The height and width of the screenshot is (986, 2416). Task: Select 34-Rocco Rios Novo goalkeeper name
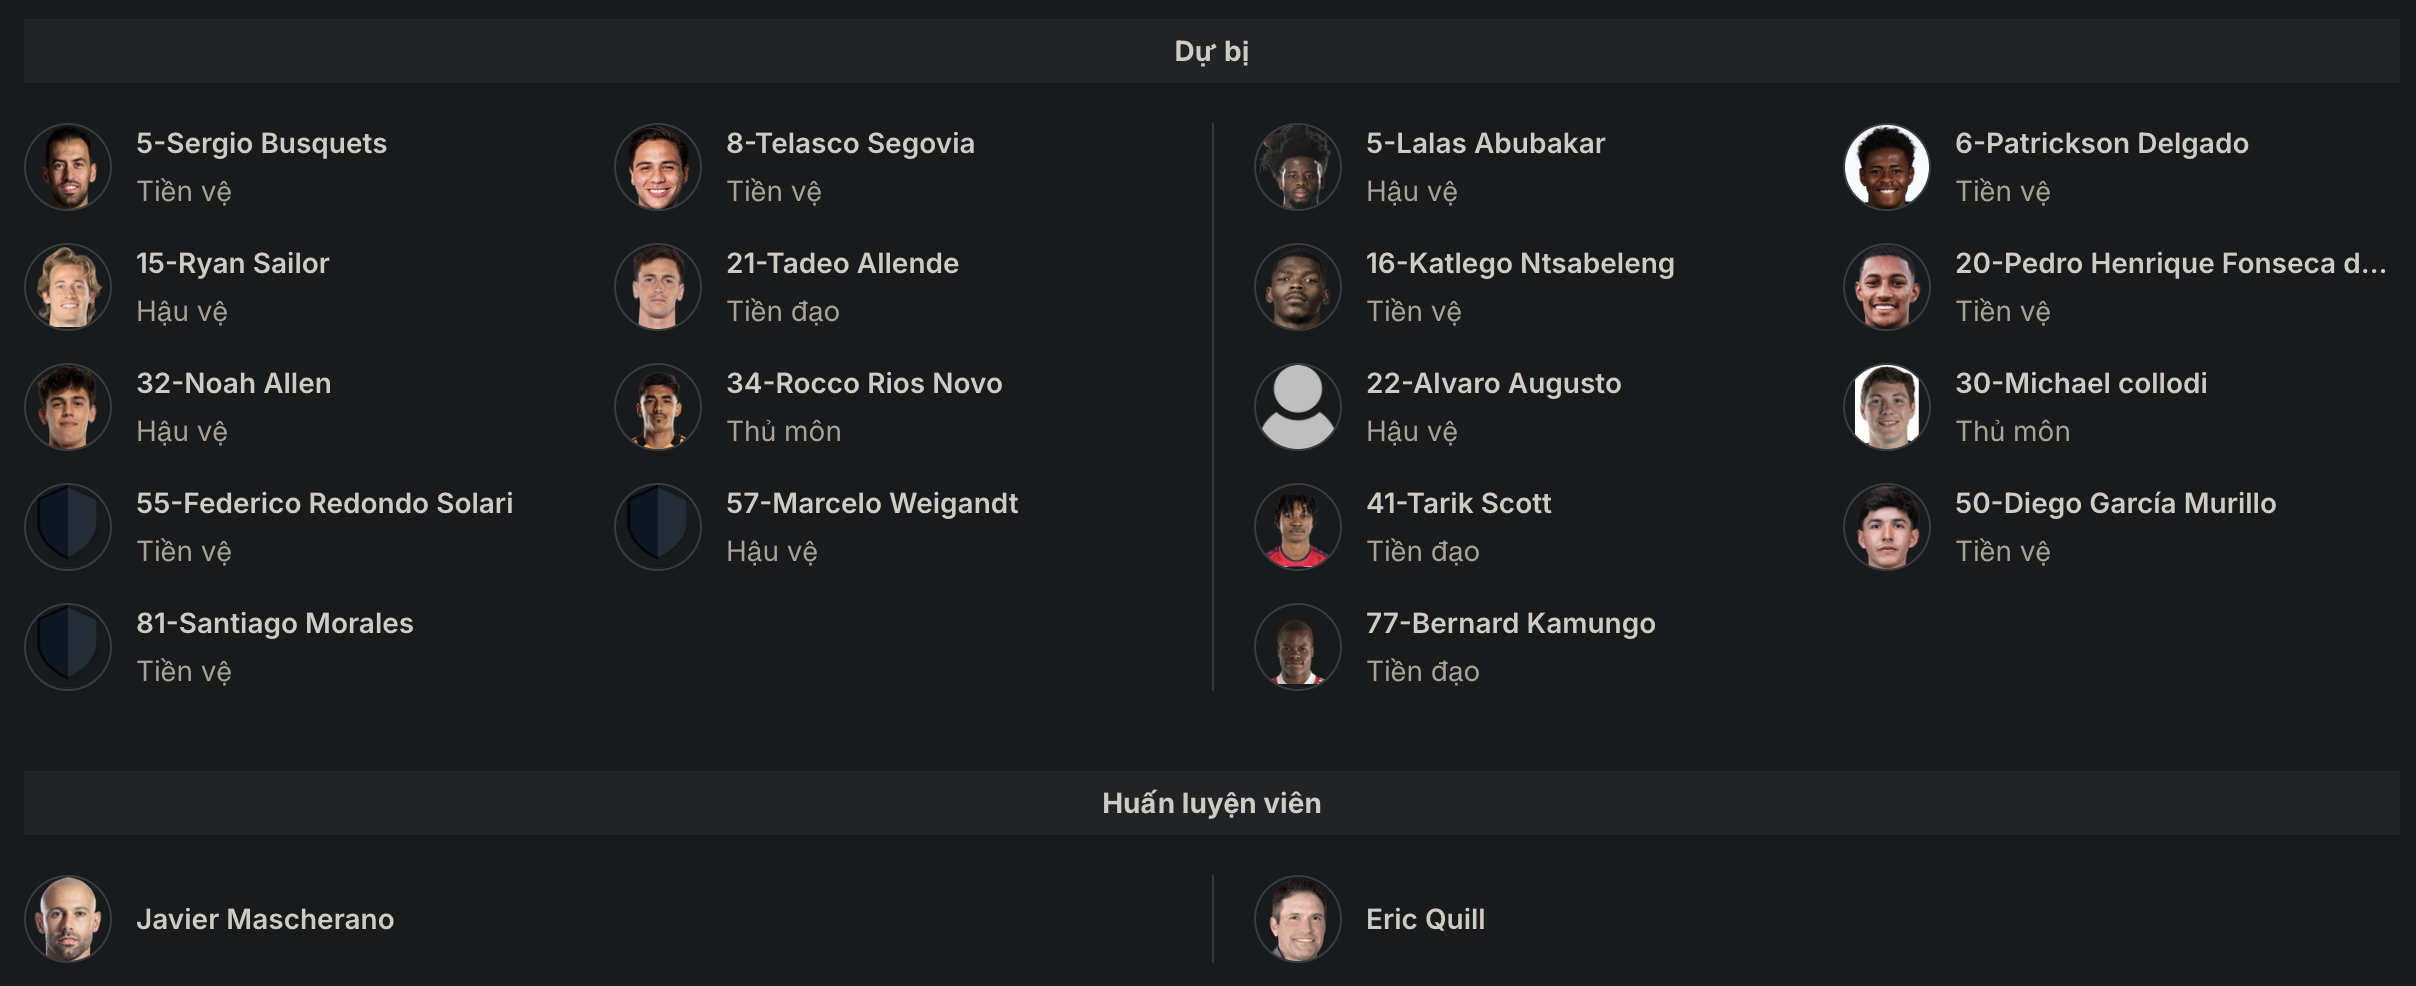(864, 383)
